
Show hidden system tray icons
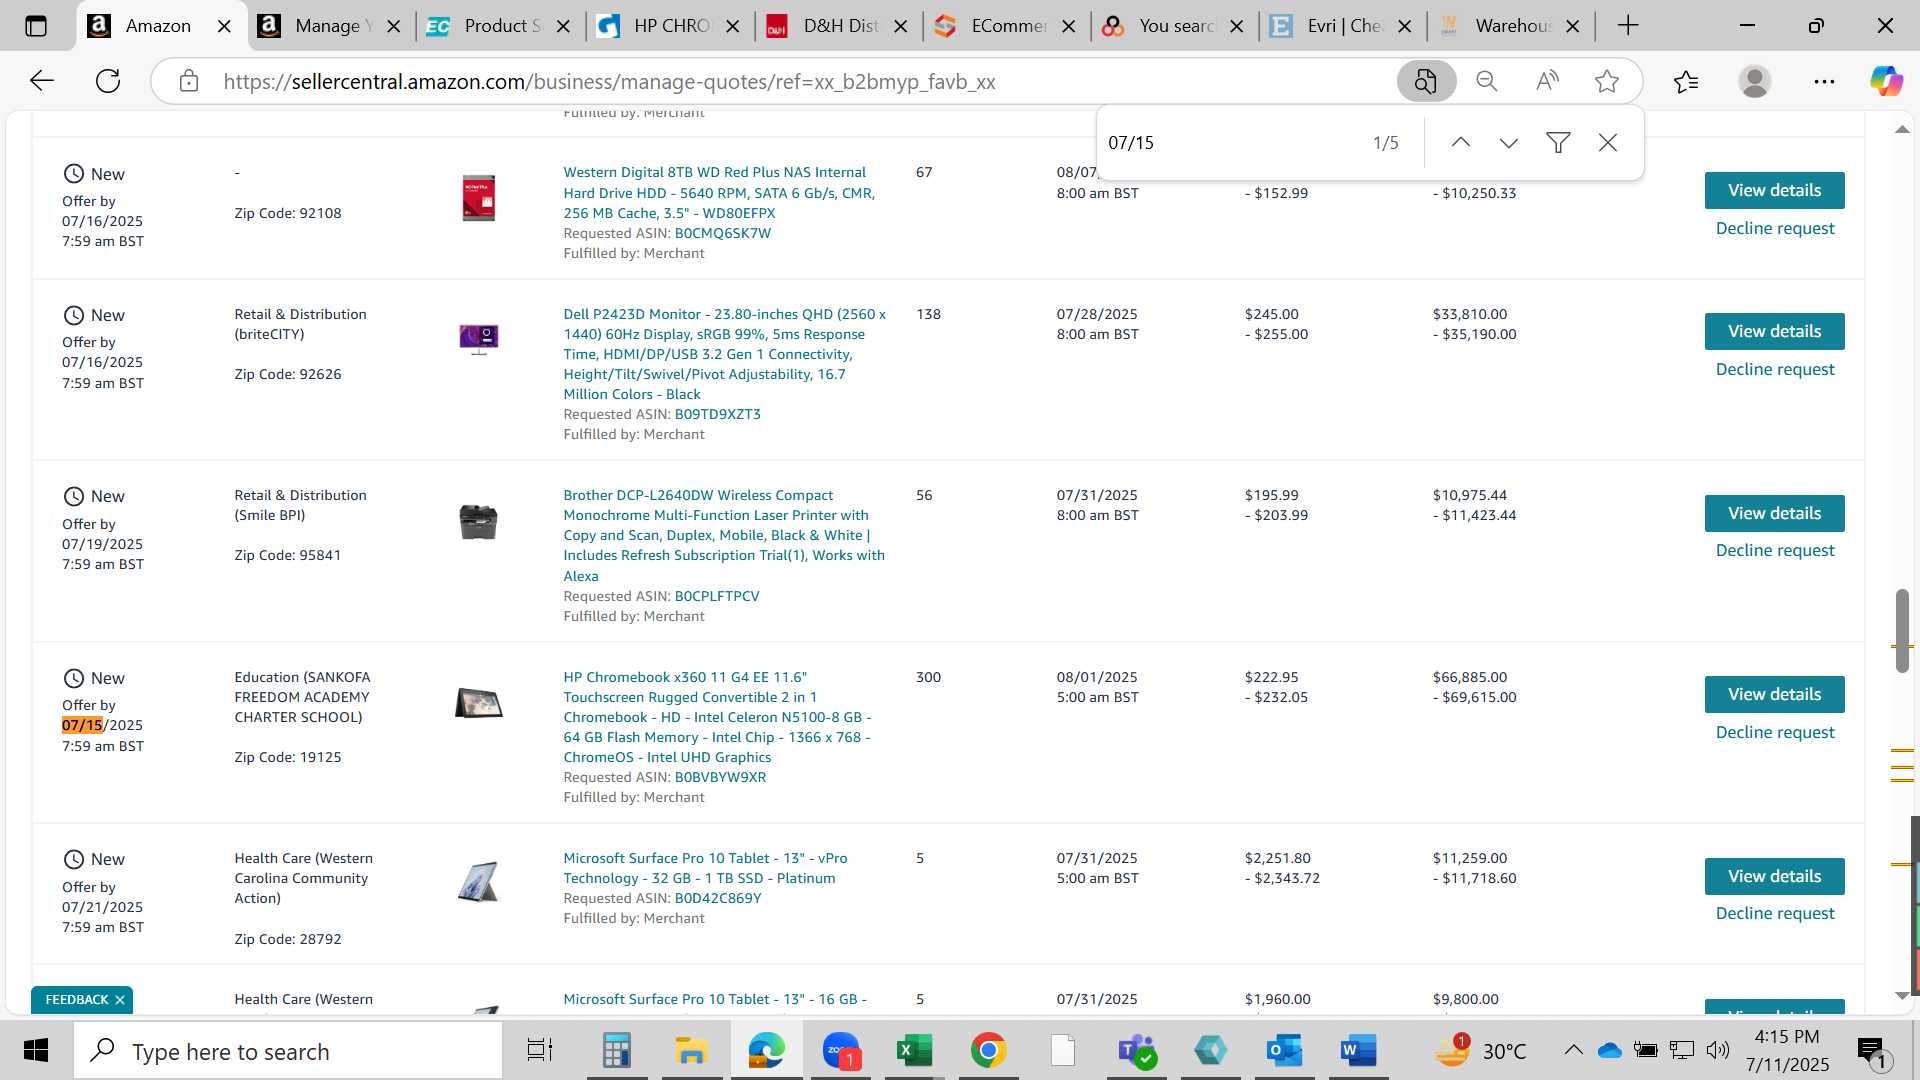click(1573, 1050)
